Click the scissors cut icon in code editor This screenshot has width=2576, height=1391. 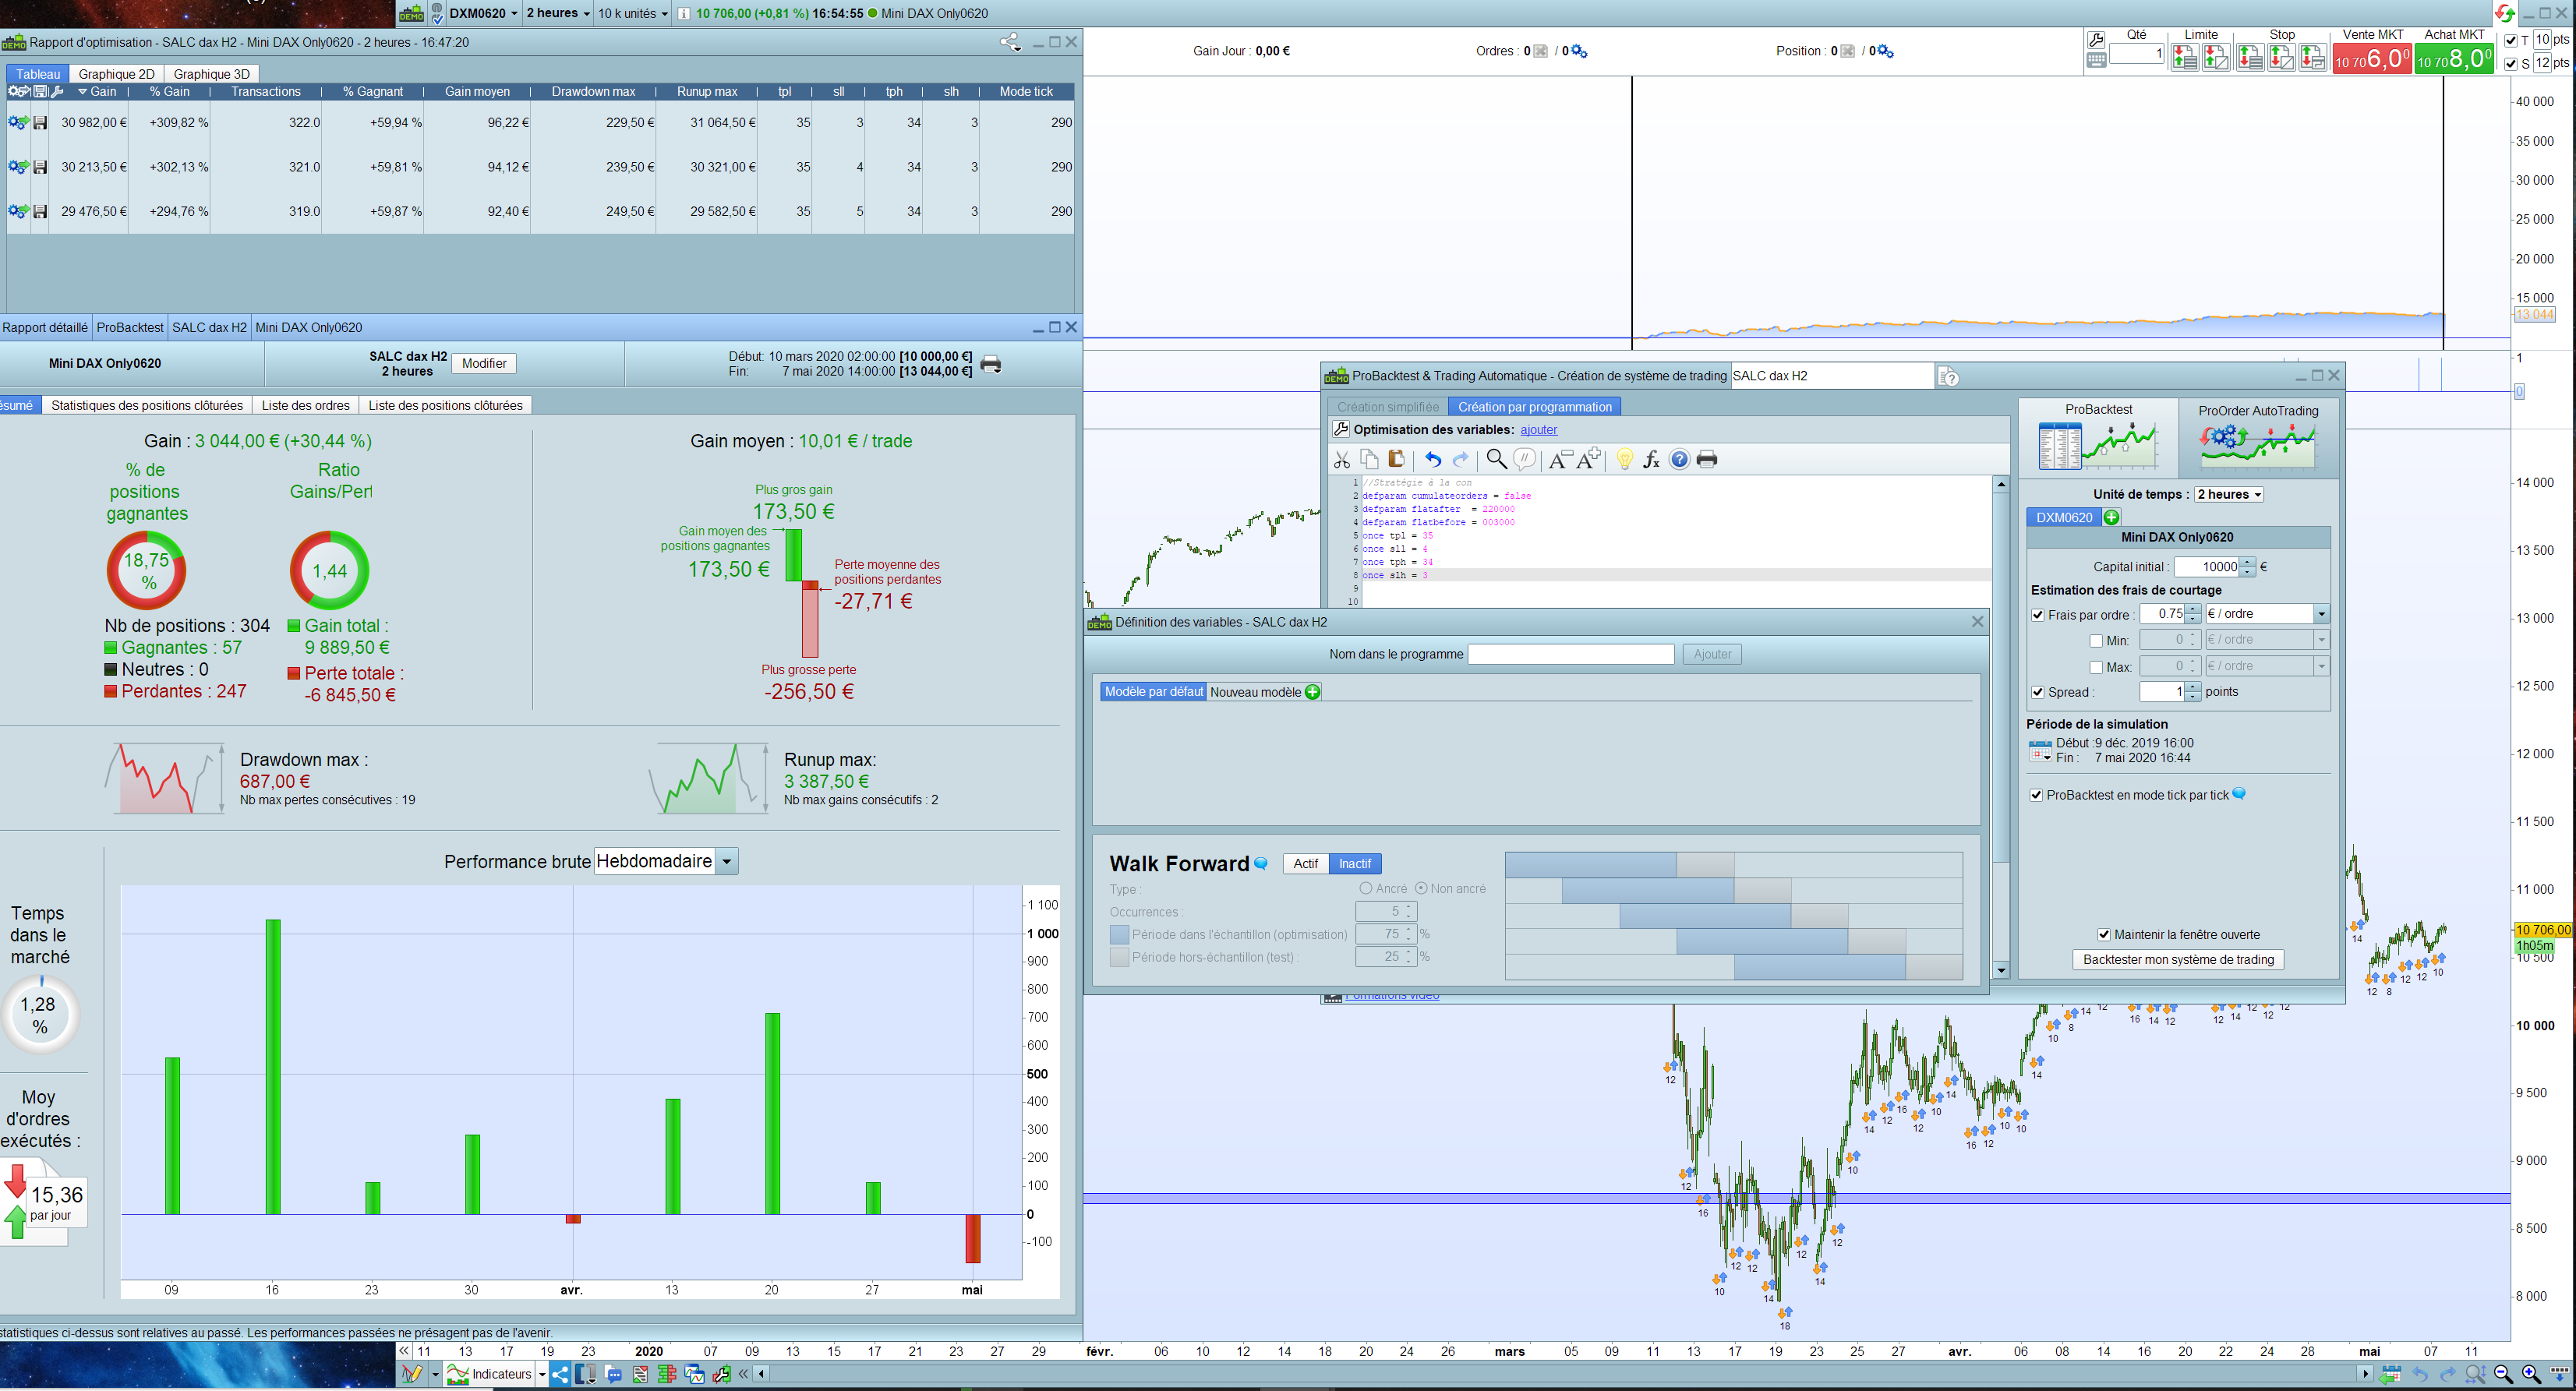[x=1342, y=459]
